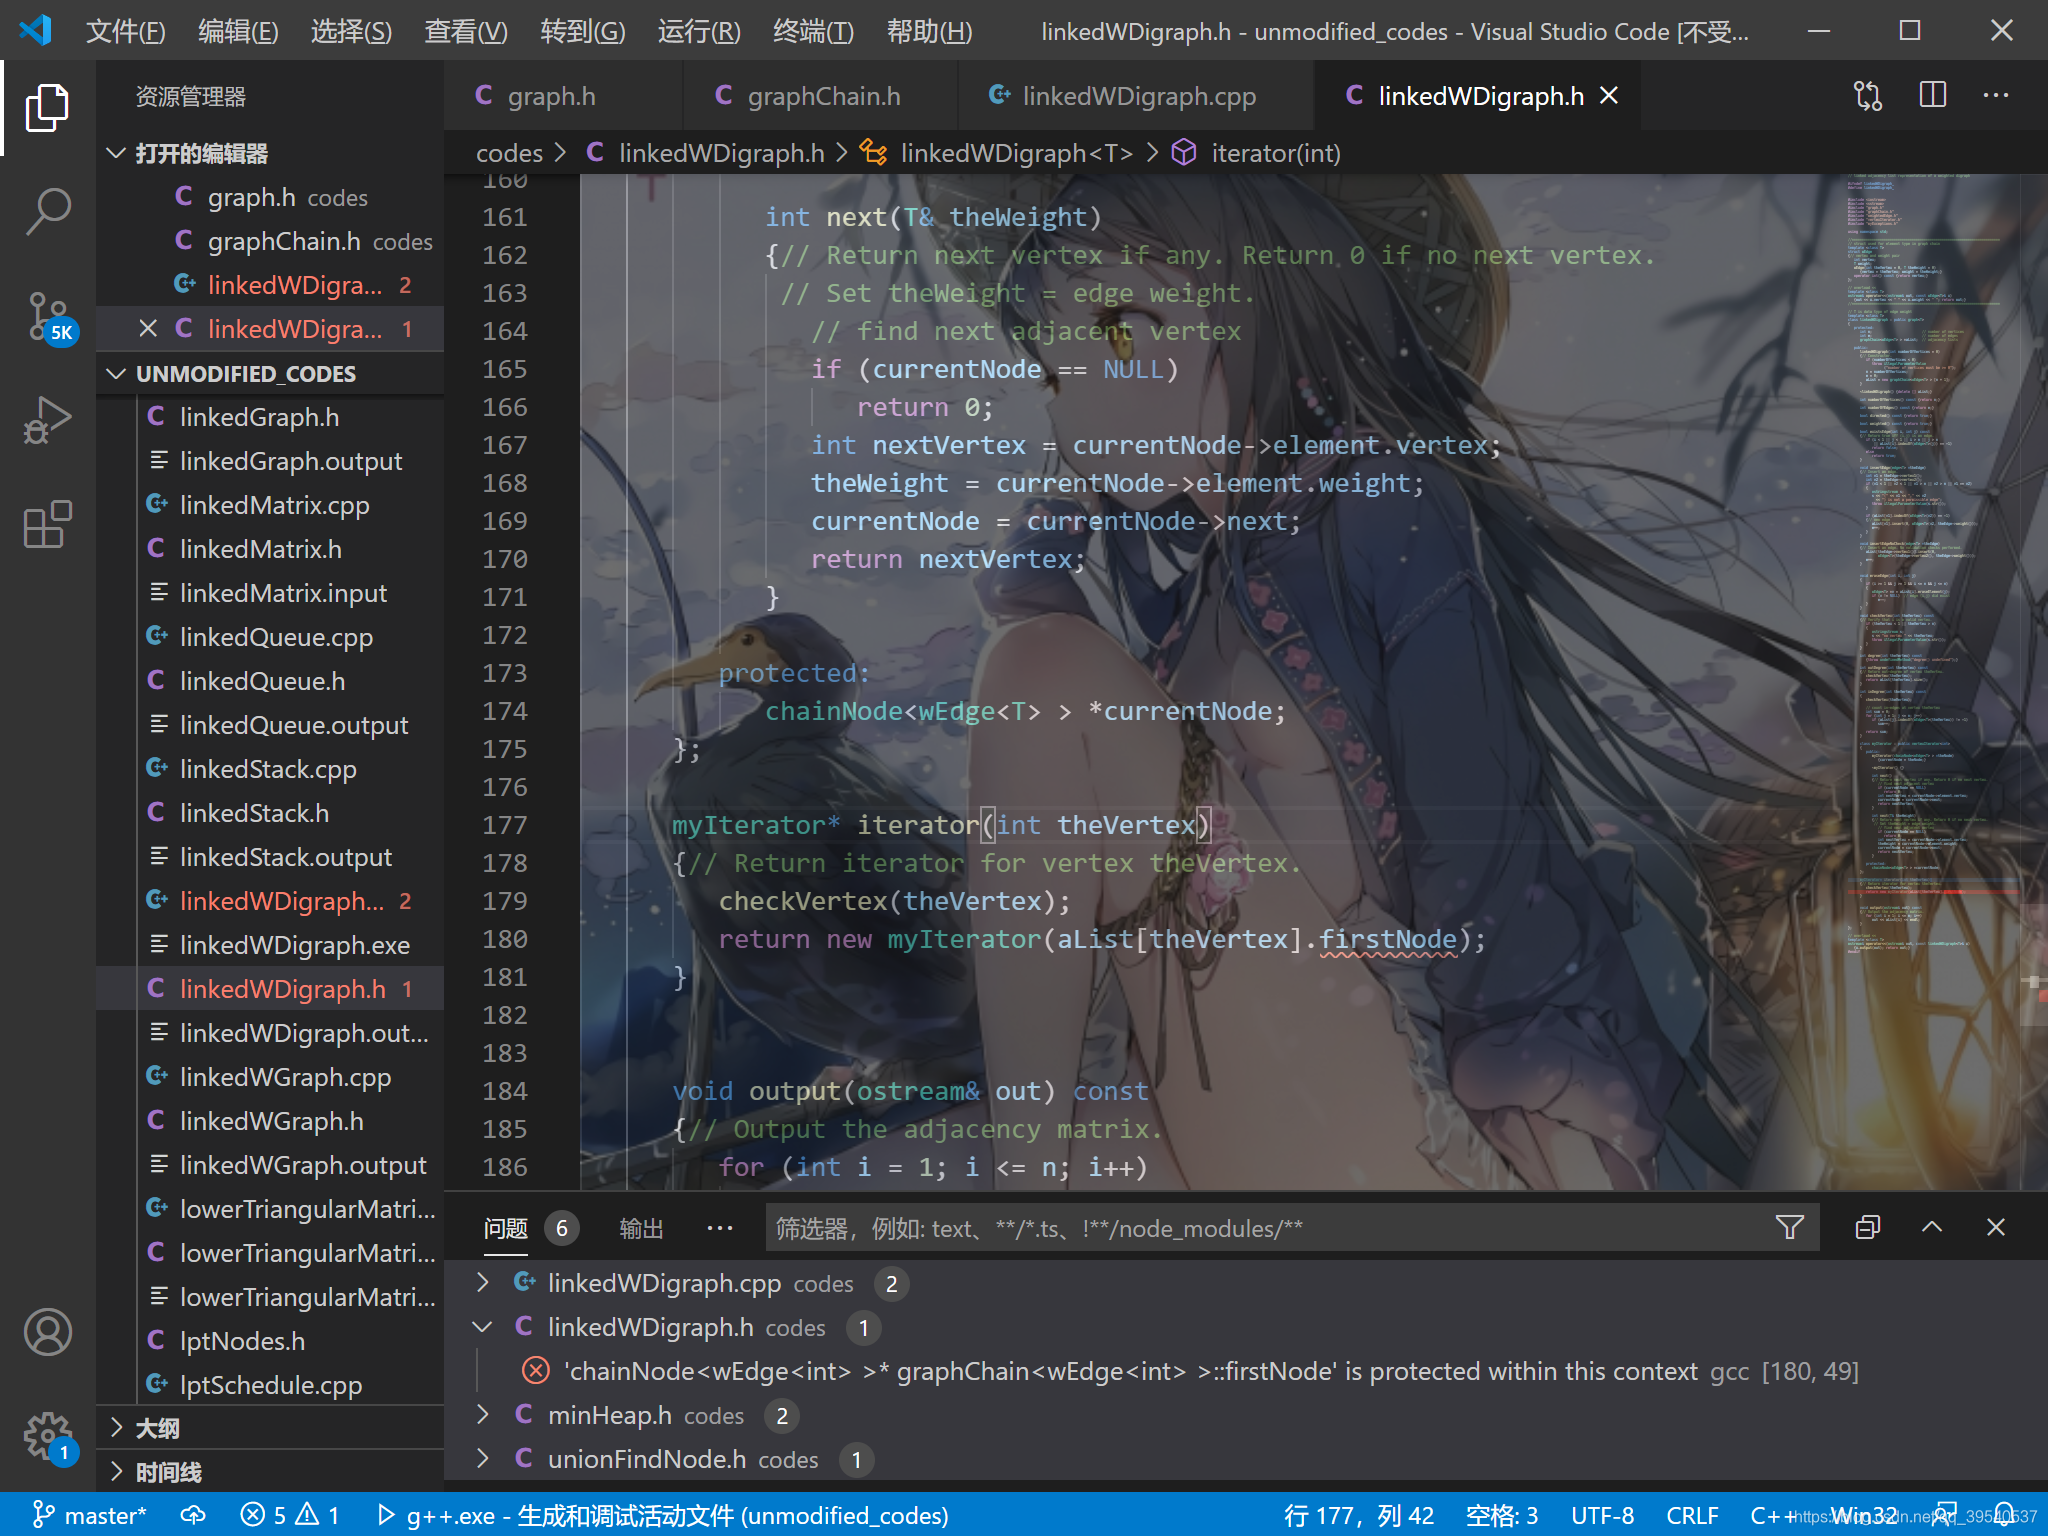Click the firstNode protected error message
This screenshot has width=2048, height=1536.
[x=1130, y=1371]
